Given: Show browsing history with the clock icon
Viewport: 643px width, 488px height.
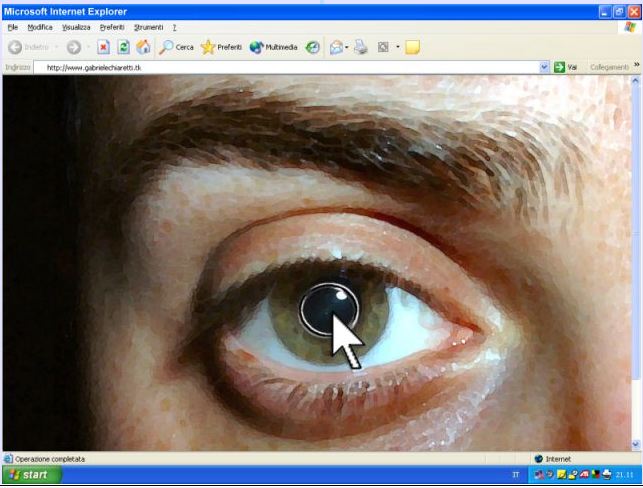Looking at the screenshot, I should [x=313, y=47].
